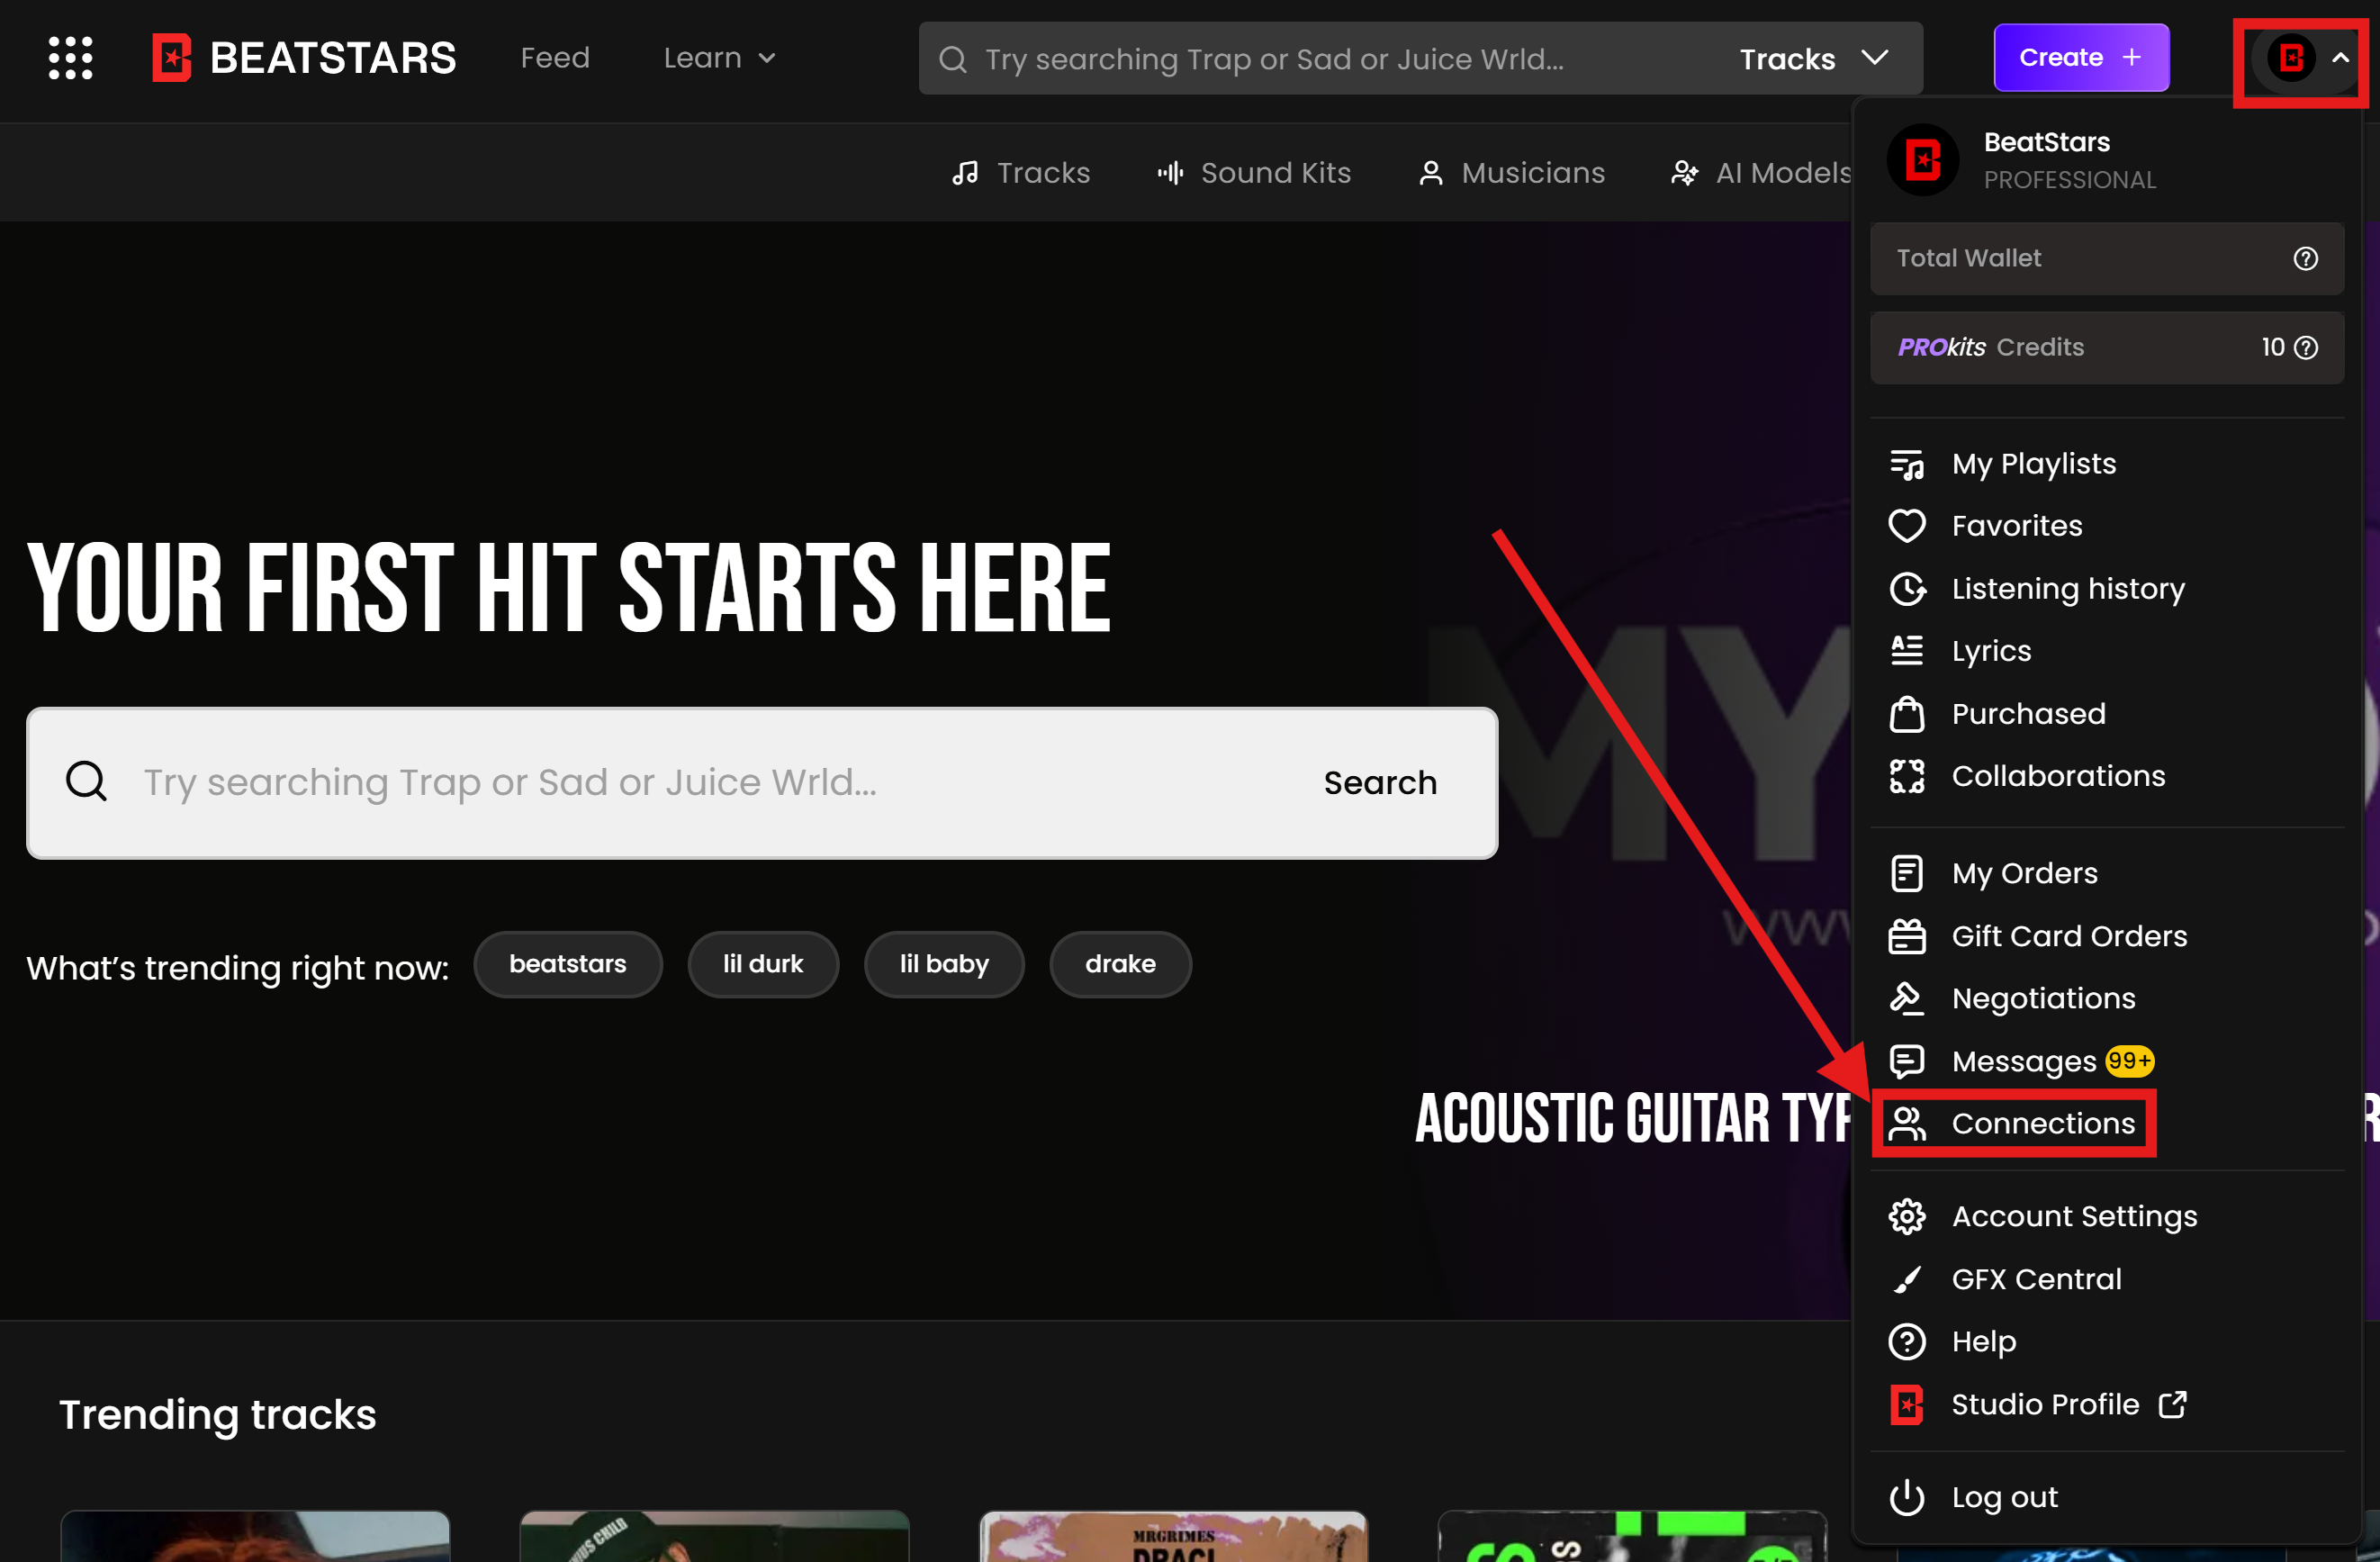The height and width of the screenshot is (1562, 2380).
Task: Select Collaborations menu entry
Action: 2058,776
